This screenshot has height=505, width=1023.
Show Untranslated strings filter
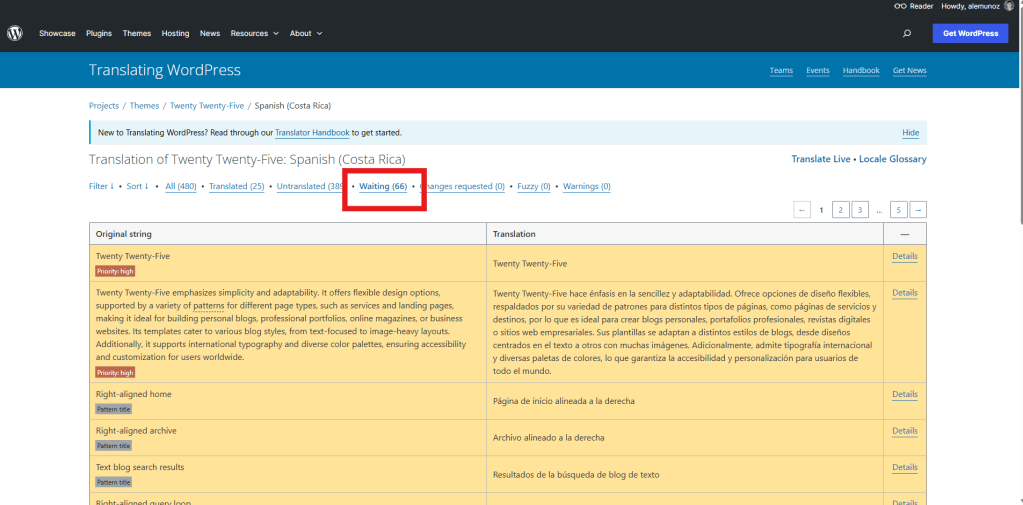pos(310,186)
